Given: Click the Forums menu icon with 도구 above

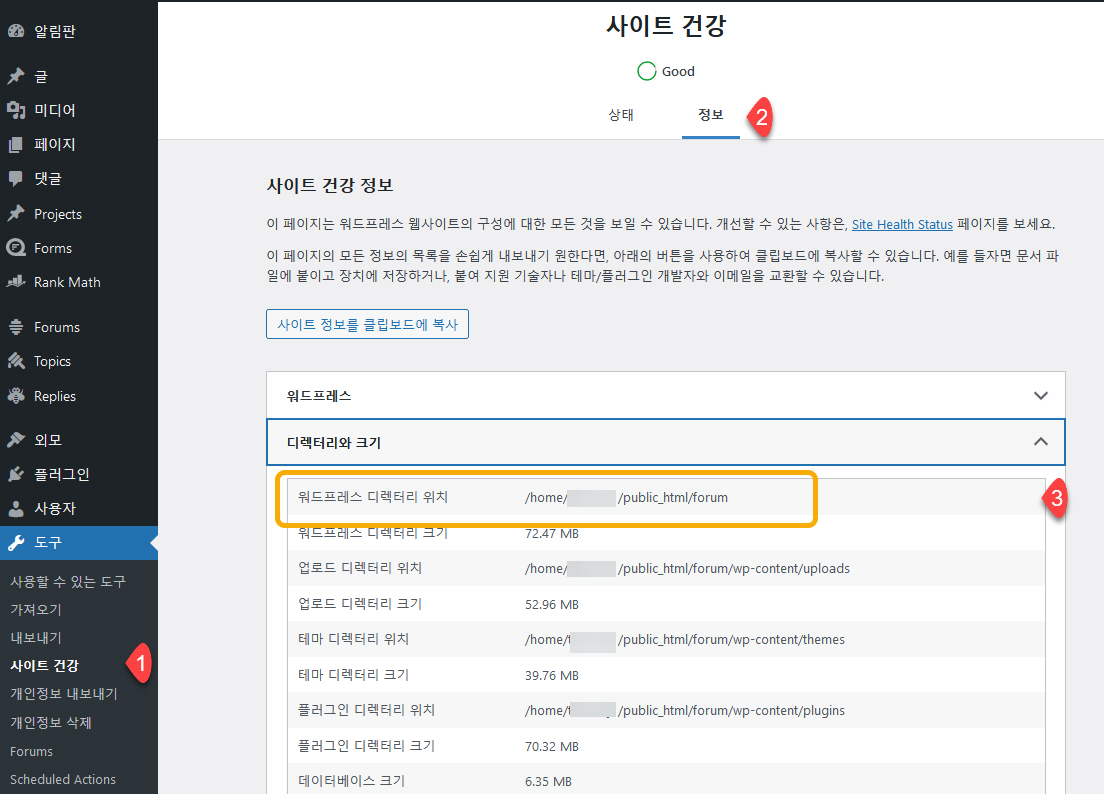Looking at the screenshot, I should pos(16,327).
